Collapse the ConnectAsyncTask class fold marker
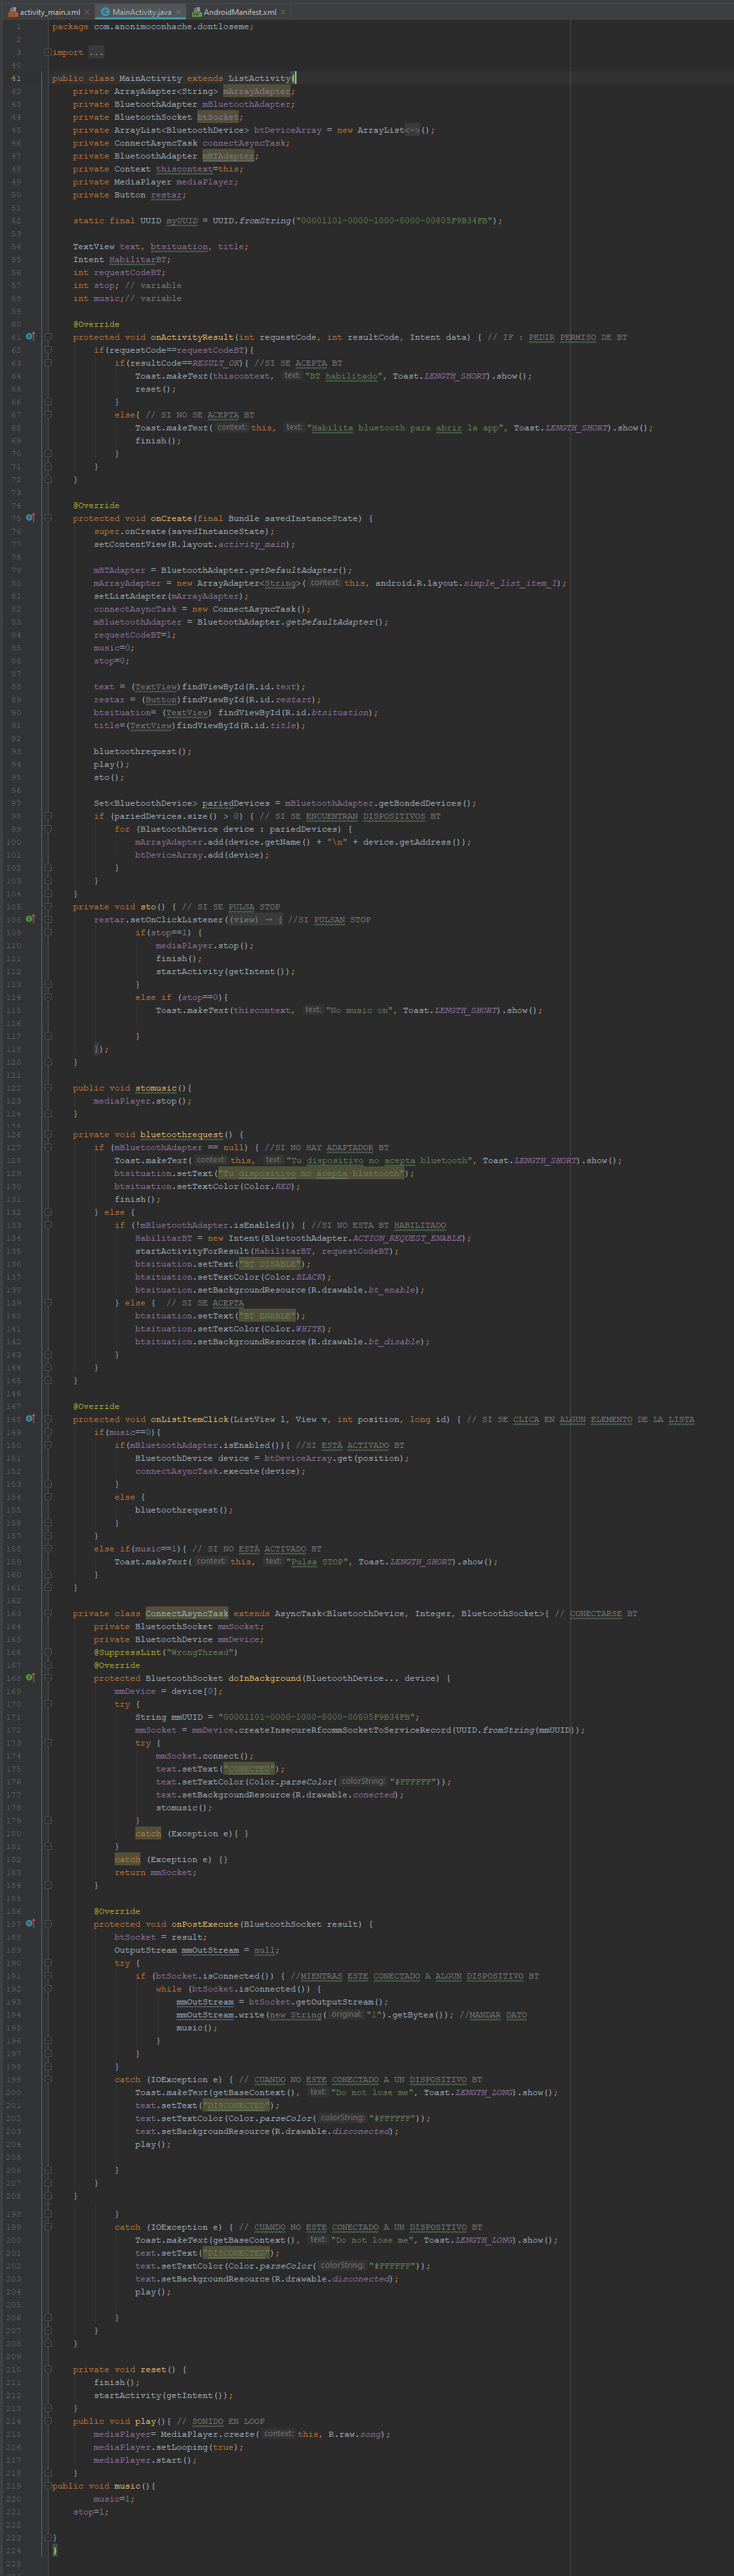 coord(47,1613)
